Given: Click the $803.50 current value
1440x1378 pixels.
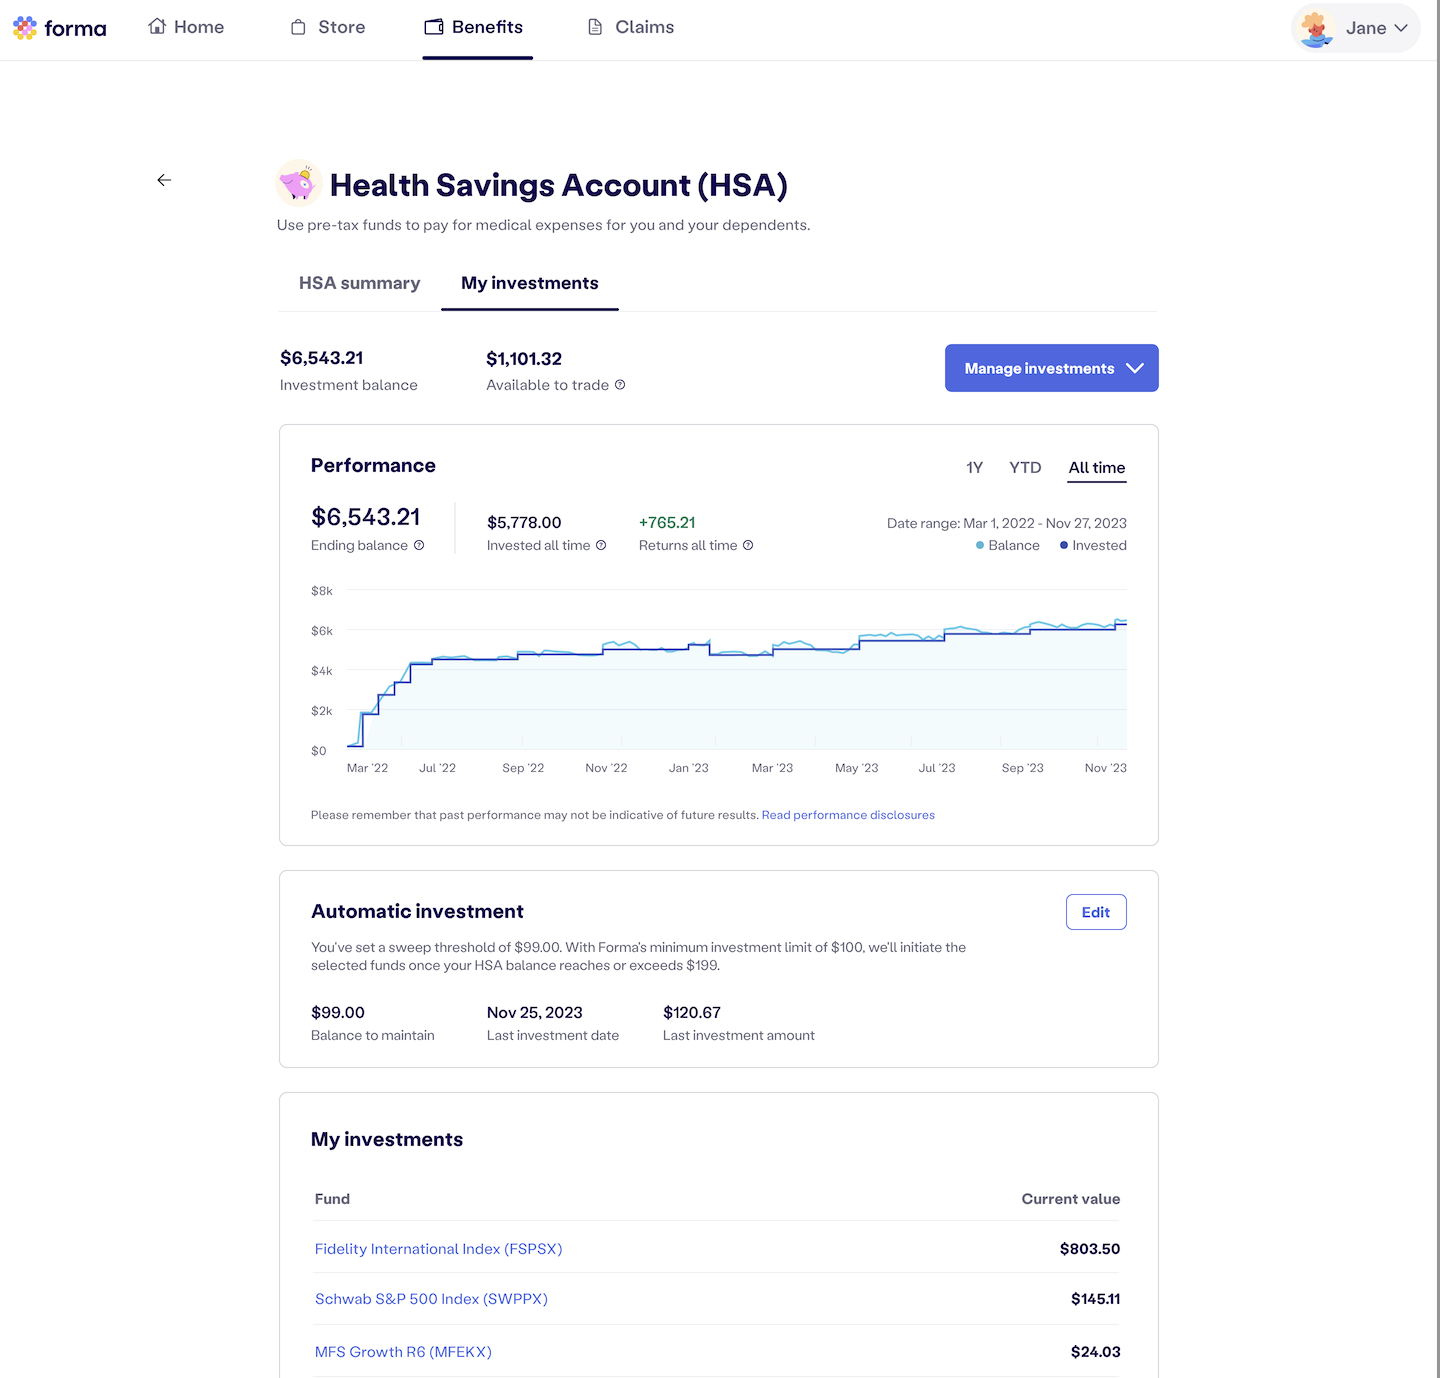Looking at the screenshot, I should tap(1090, 1249).
